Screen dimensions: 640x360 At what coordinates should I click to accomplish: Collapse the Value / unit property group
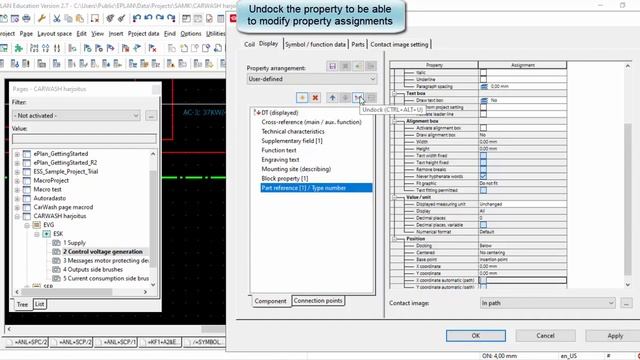pyautogui.click(x=395, y=197)
